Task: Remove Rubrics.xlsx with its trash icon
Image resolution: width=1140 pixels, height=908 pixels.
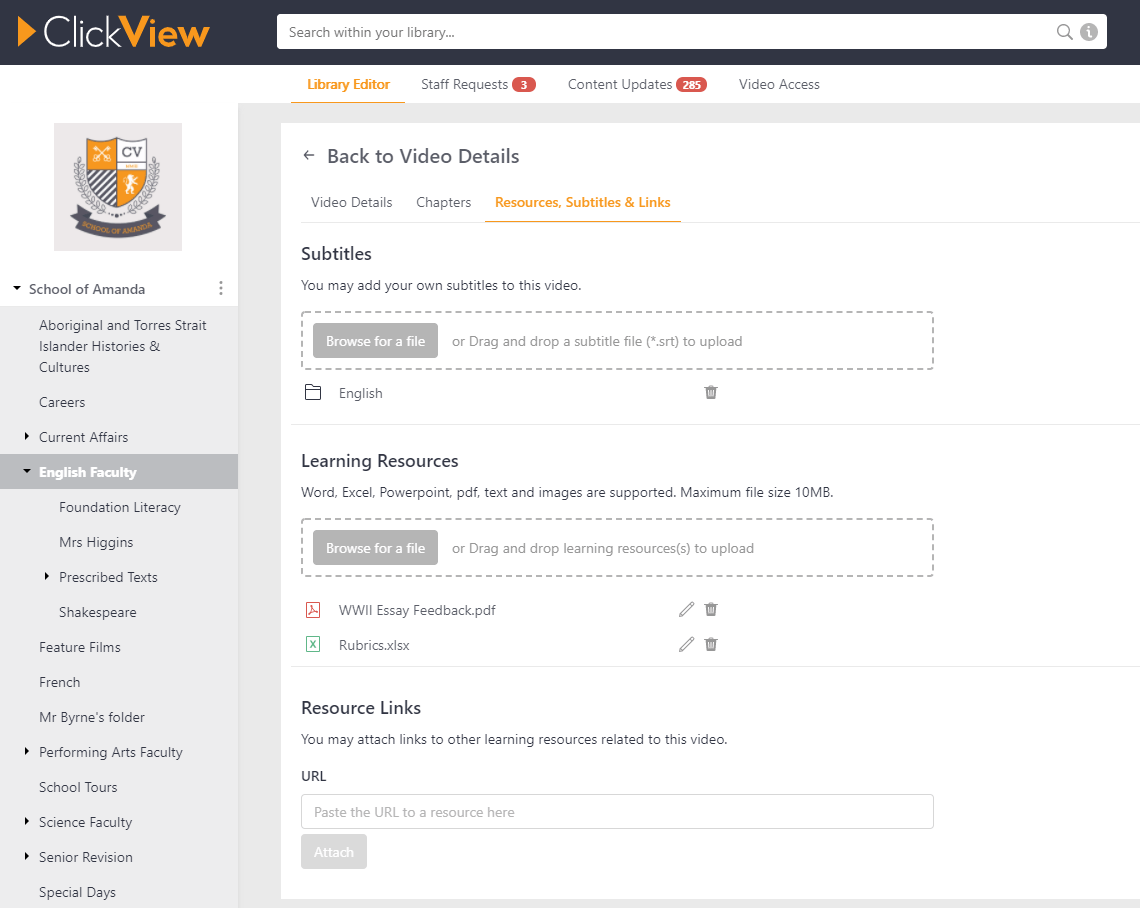Action: 711,645
